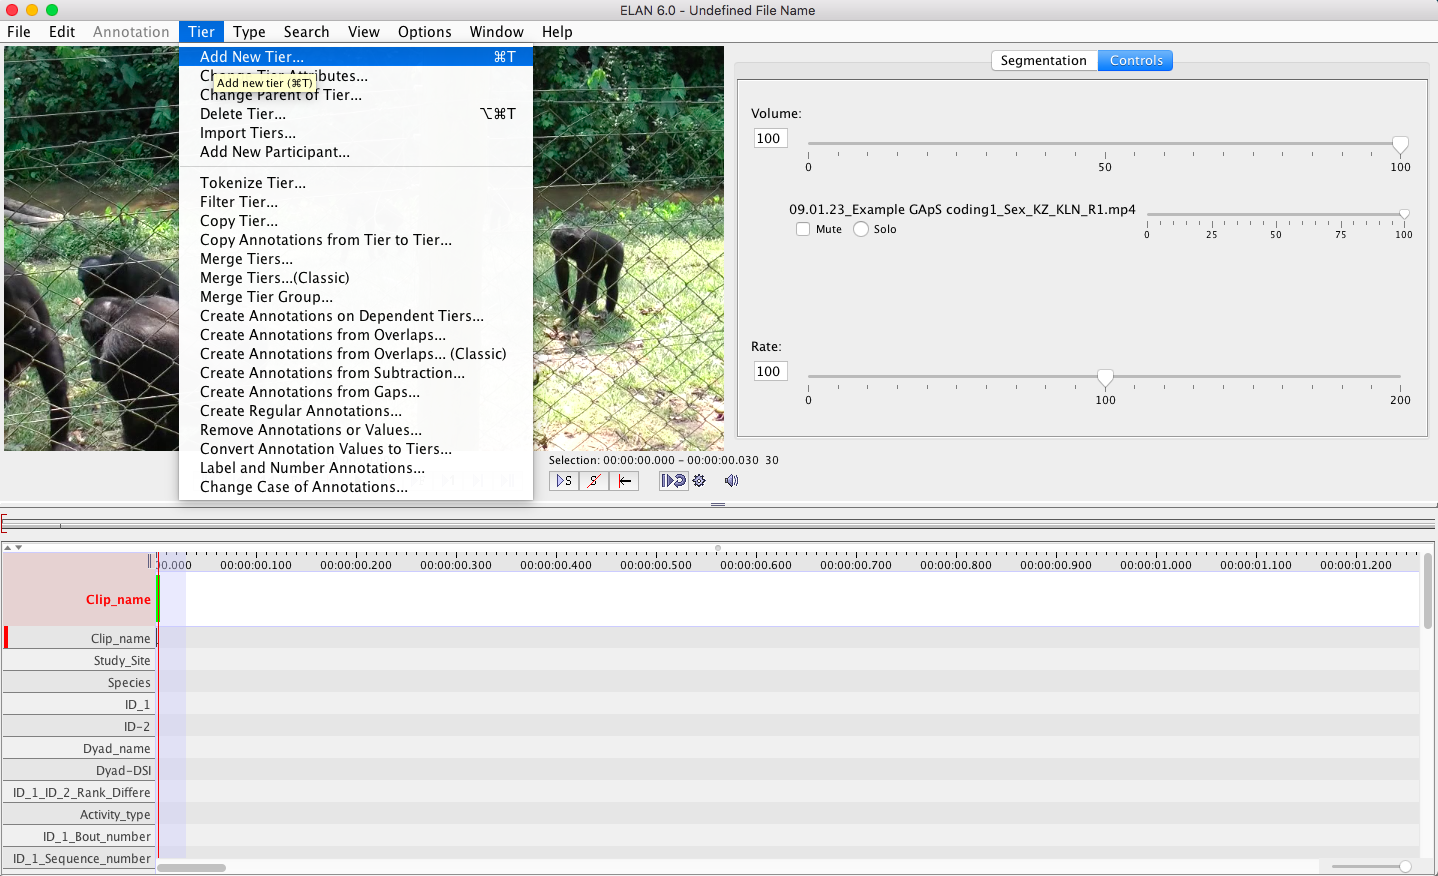This screenshot has height=876, width=1438.
Task: Select the Delete Tier menu option
Action: pos(242,113)
